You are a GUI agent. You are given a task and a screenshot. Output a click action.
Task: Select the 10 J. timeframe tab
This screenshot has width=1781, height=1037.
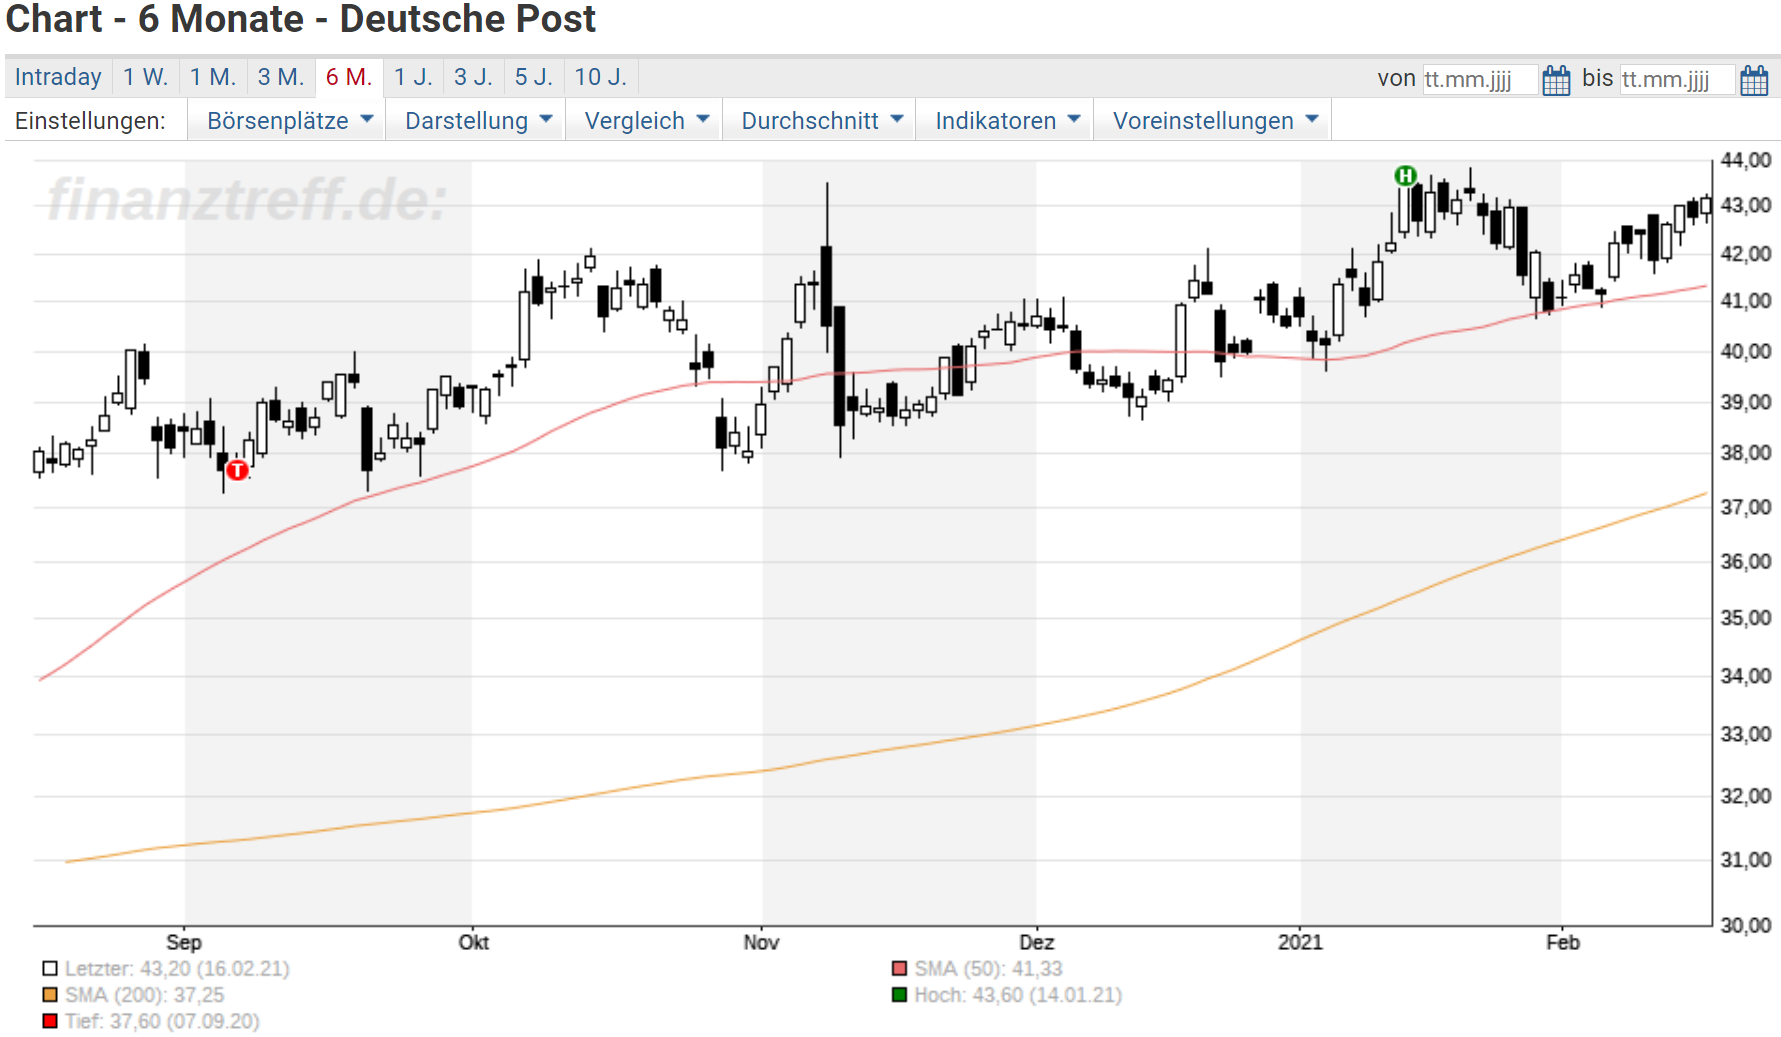click(601, 77)
